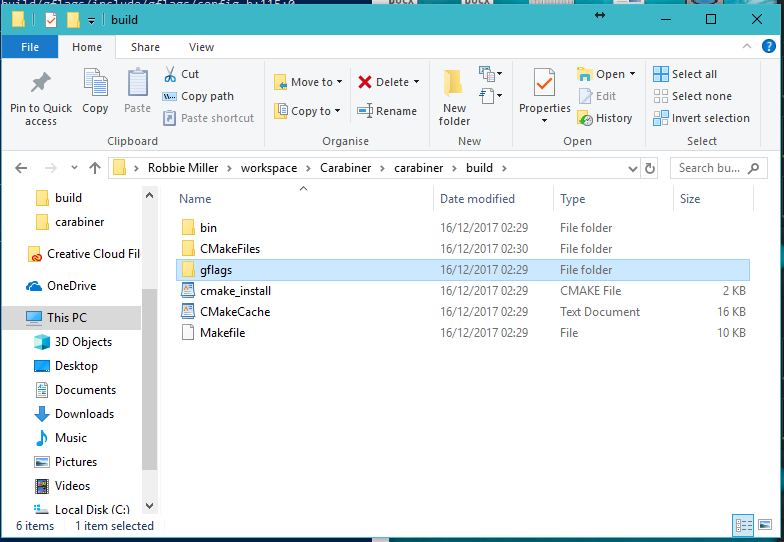Click the Paste clipboard icon
The height and width of the screenshot is (542, 784).
click(137, 91)
